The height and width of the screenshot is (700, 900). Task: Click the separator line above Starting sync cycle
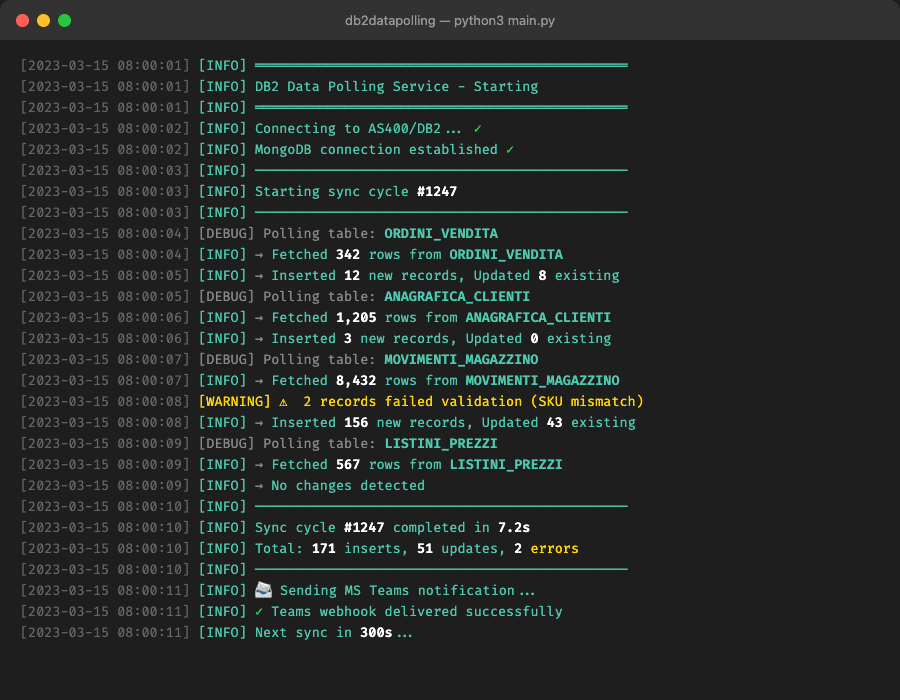point(440,170)
